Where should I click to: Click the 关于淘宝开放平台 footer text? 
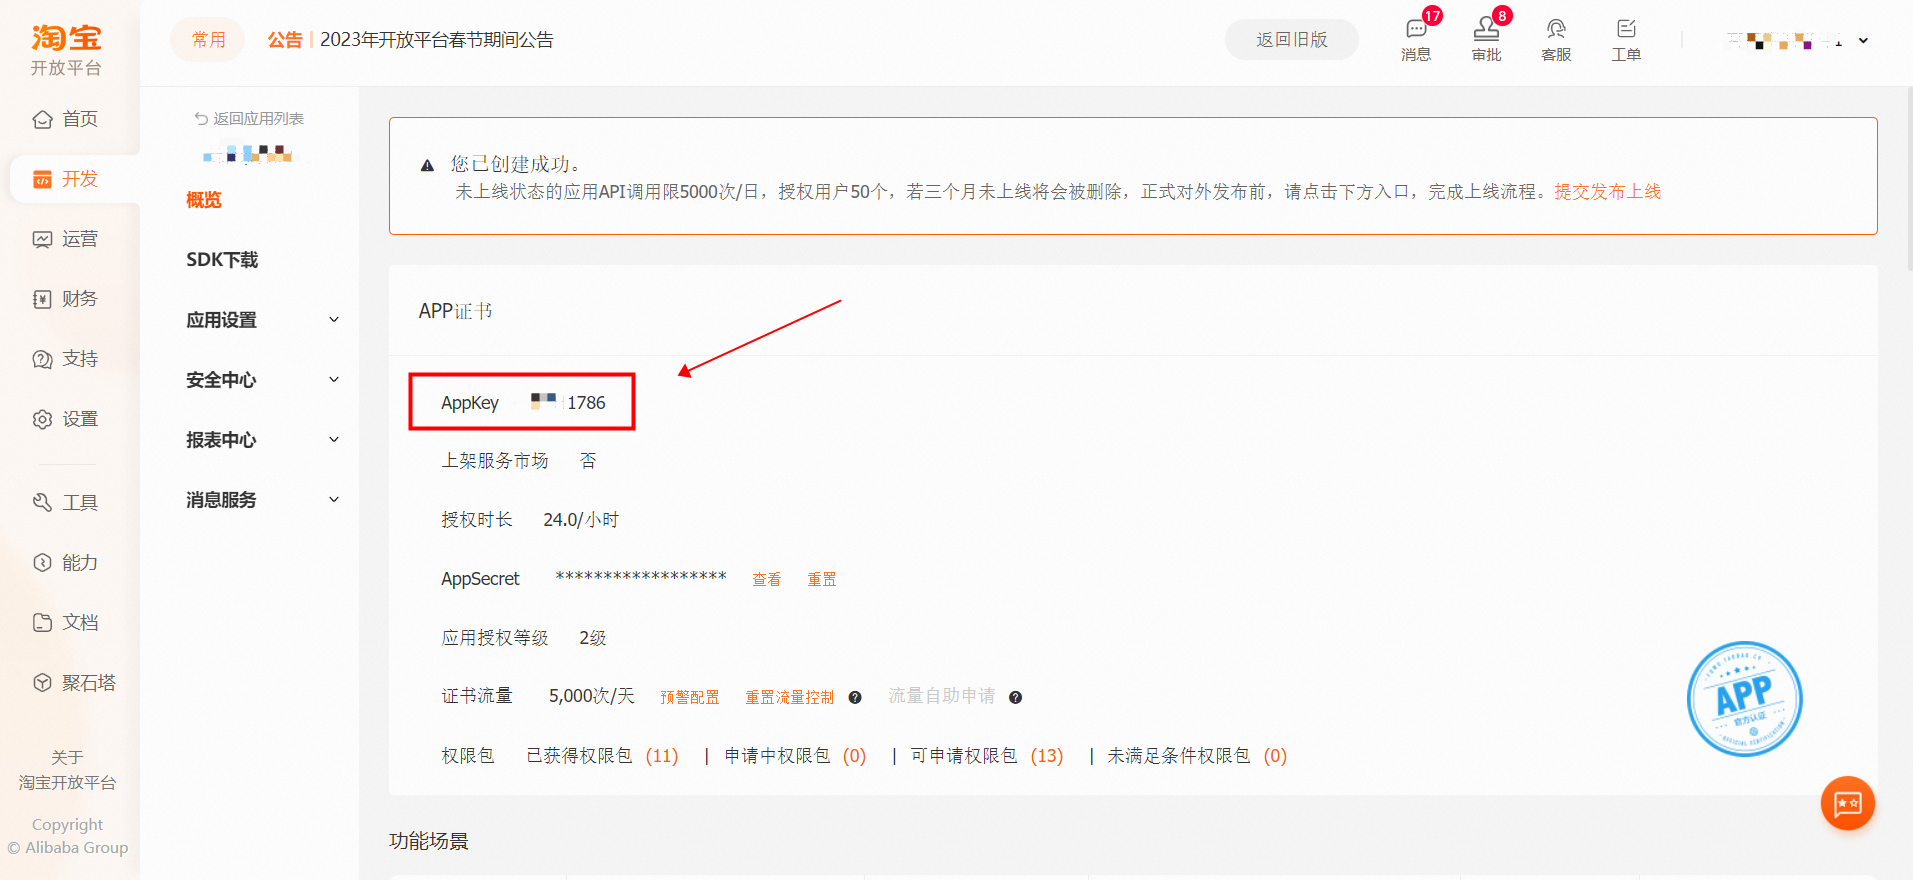[x=67, y=770]
